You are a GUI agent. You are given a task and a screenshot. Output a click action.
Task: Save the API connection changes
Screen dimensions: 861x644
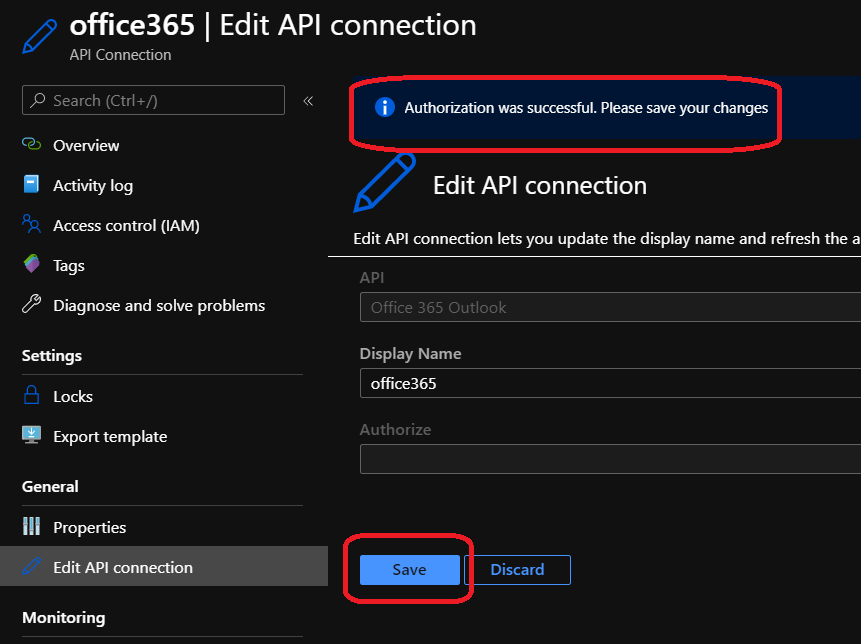click(x=409, y=569)
